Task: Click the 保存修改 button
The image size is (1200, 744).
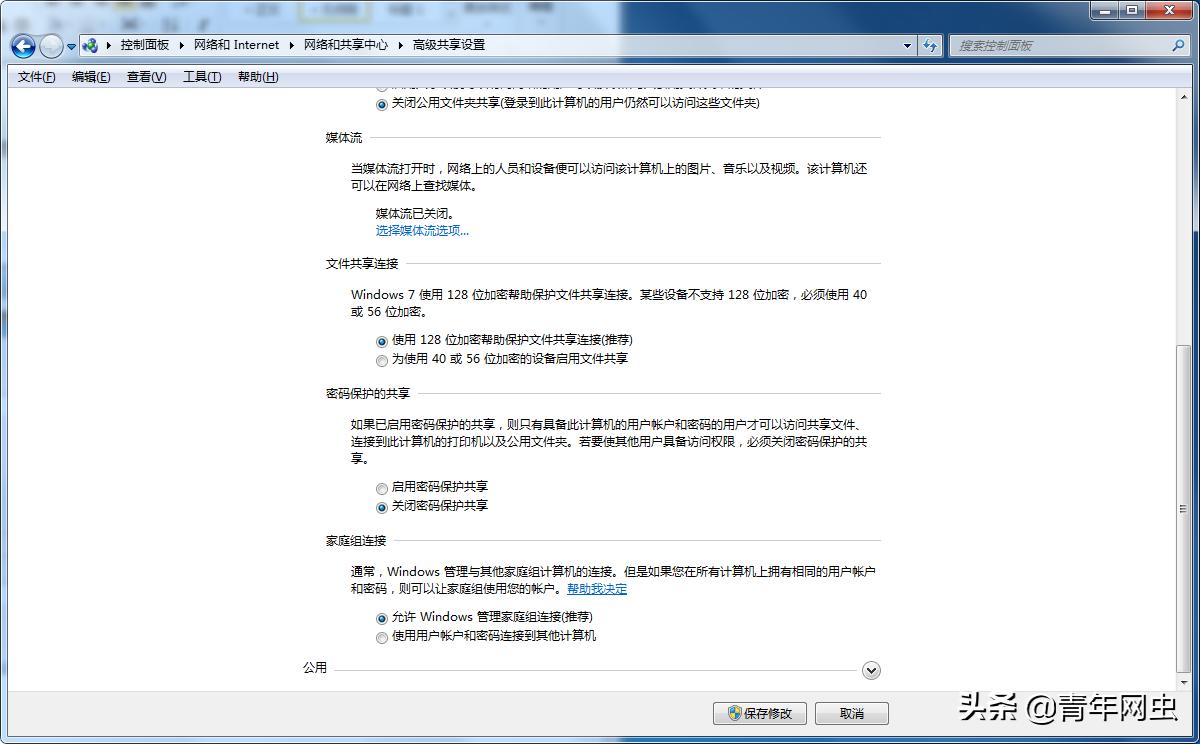Action: click(760, 713)
